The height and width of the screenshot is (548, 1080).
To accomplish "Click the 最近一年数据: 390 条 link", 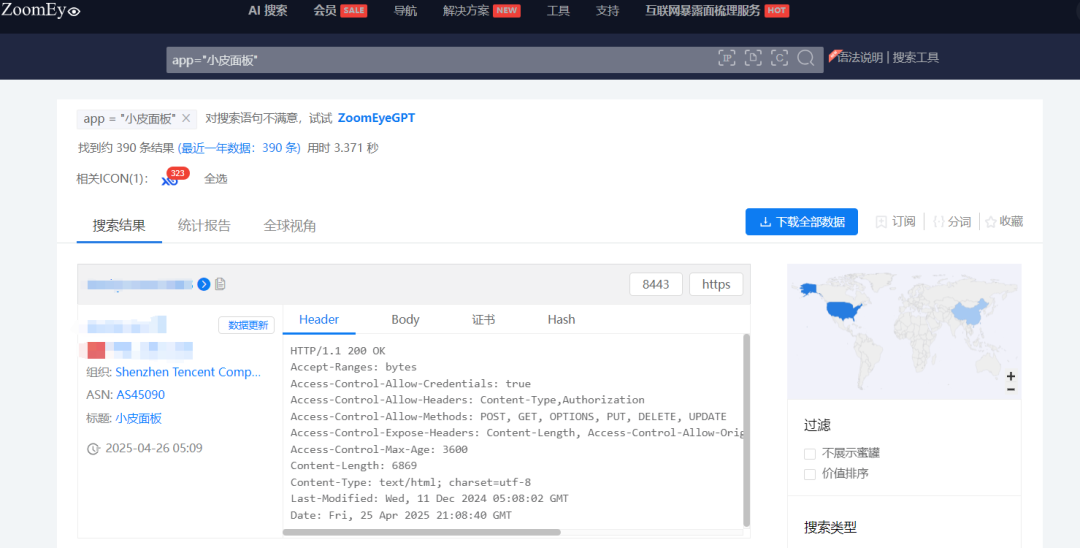I will pos(239,148).
